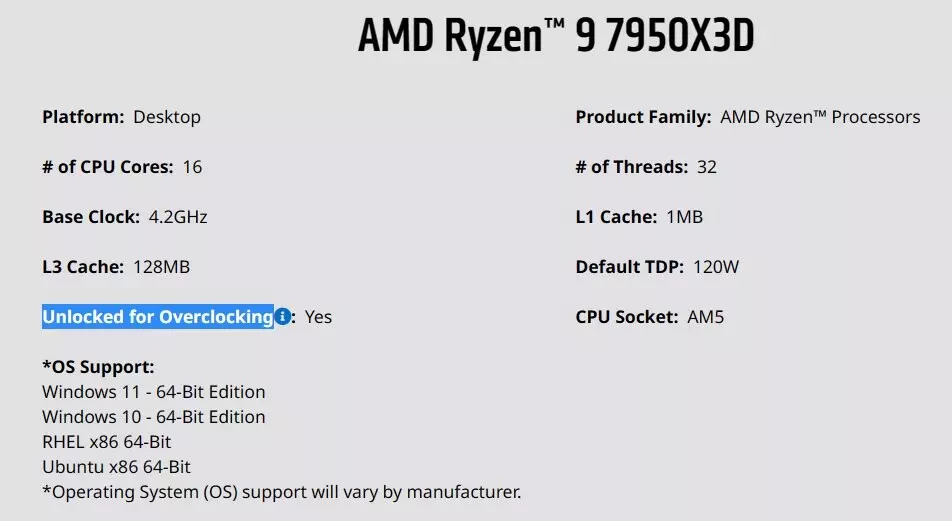
Task: Click the highlighted Unlocked for Overclocking label
Action: point(157,317)
